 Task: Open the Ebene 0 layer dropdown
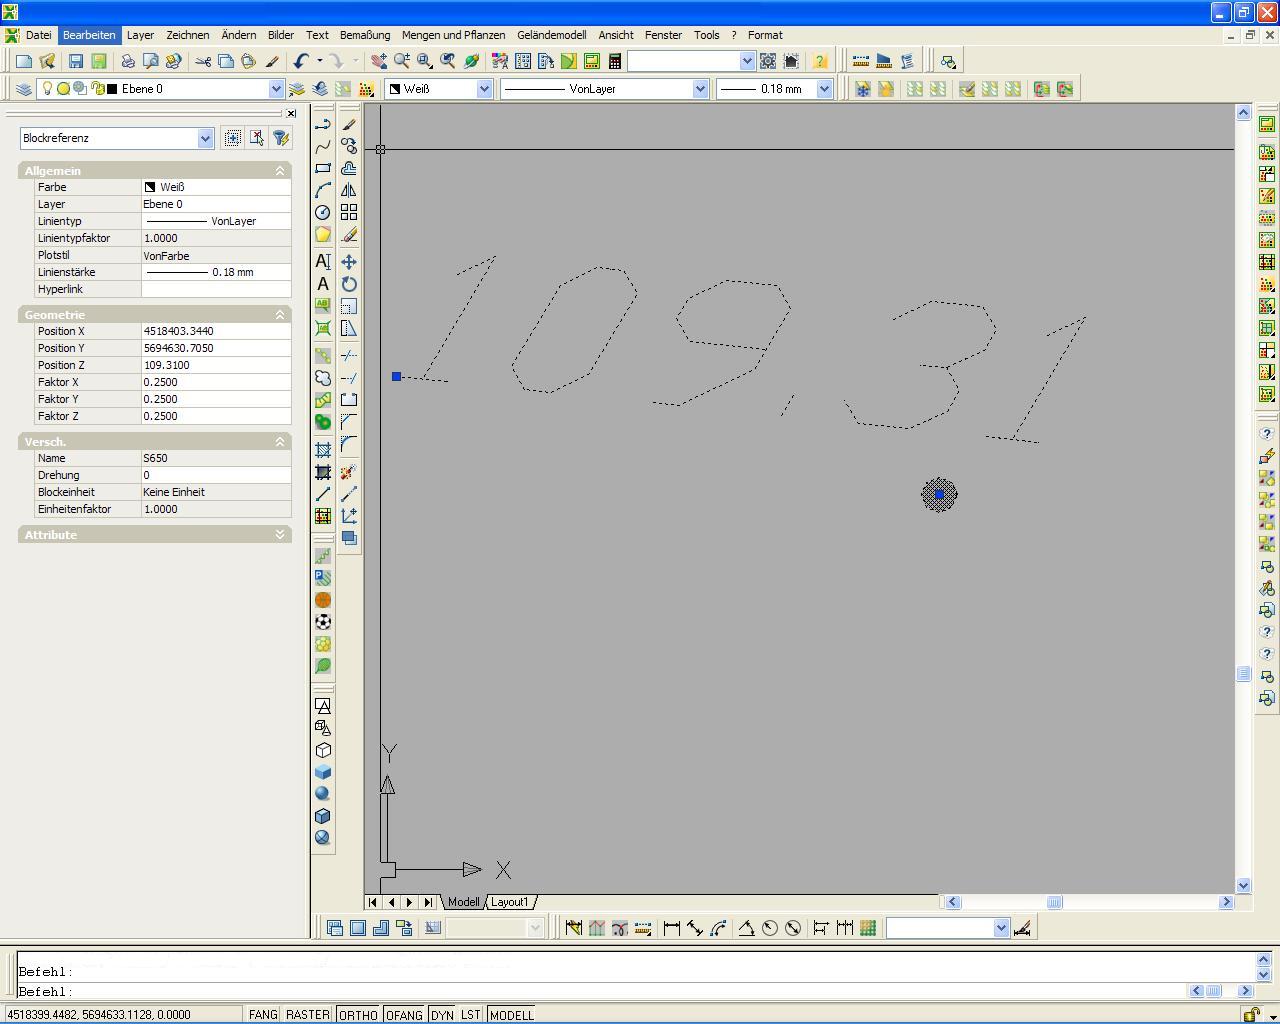[276, 89]
